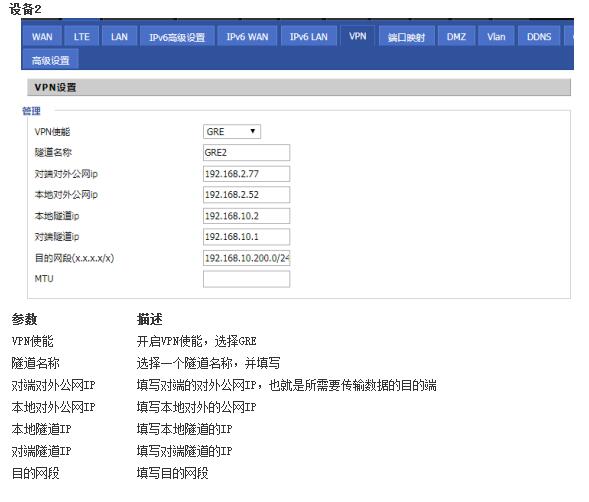Click the 参数 column heading
Image resolution: width=589 pixels, height=502 pixels.
(x=24, y=319)
